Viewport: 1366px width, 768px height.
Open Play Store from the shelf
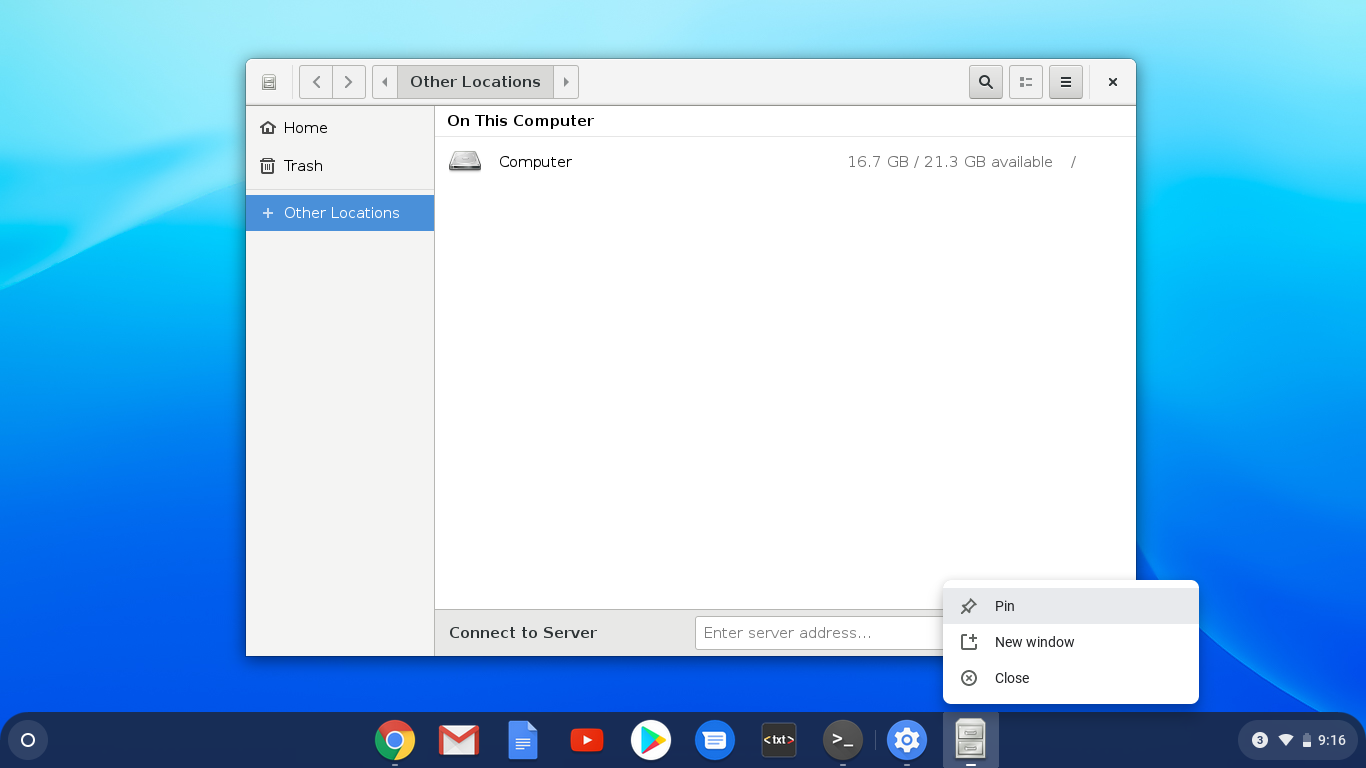click(651, 740)
